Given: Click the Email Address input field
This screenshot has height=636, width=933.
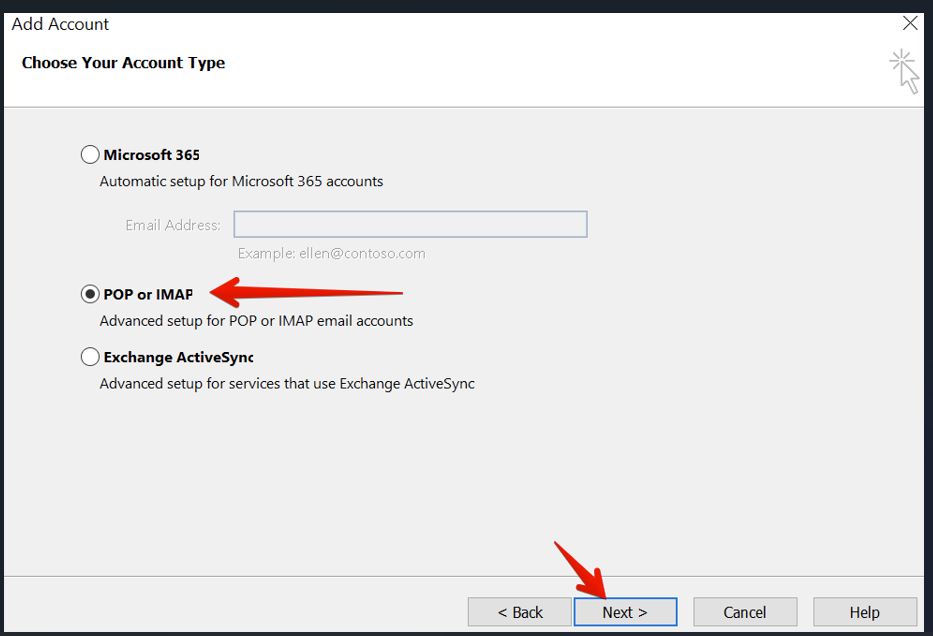Looking at the screenshot, I should (x=411, y=224).
